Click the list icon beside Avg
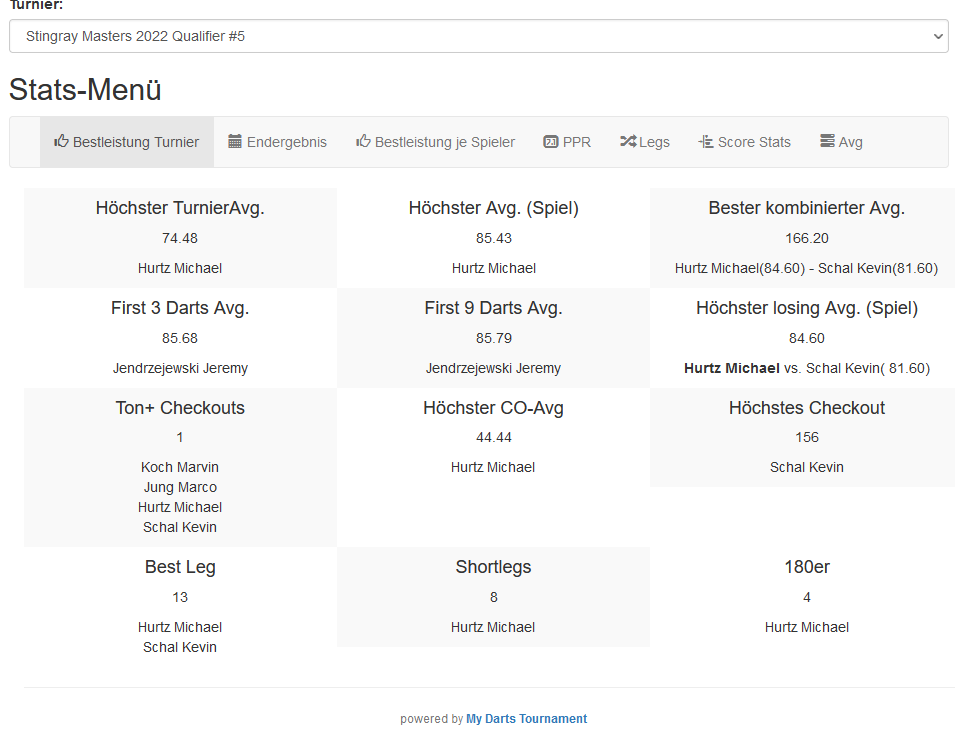Viewport: 955px width, 730px height. pyautogui.click(x=827, y=142)
